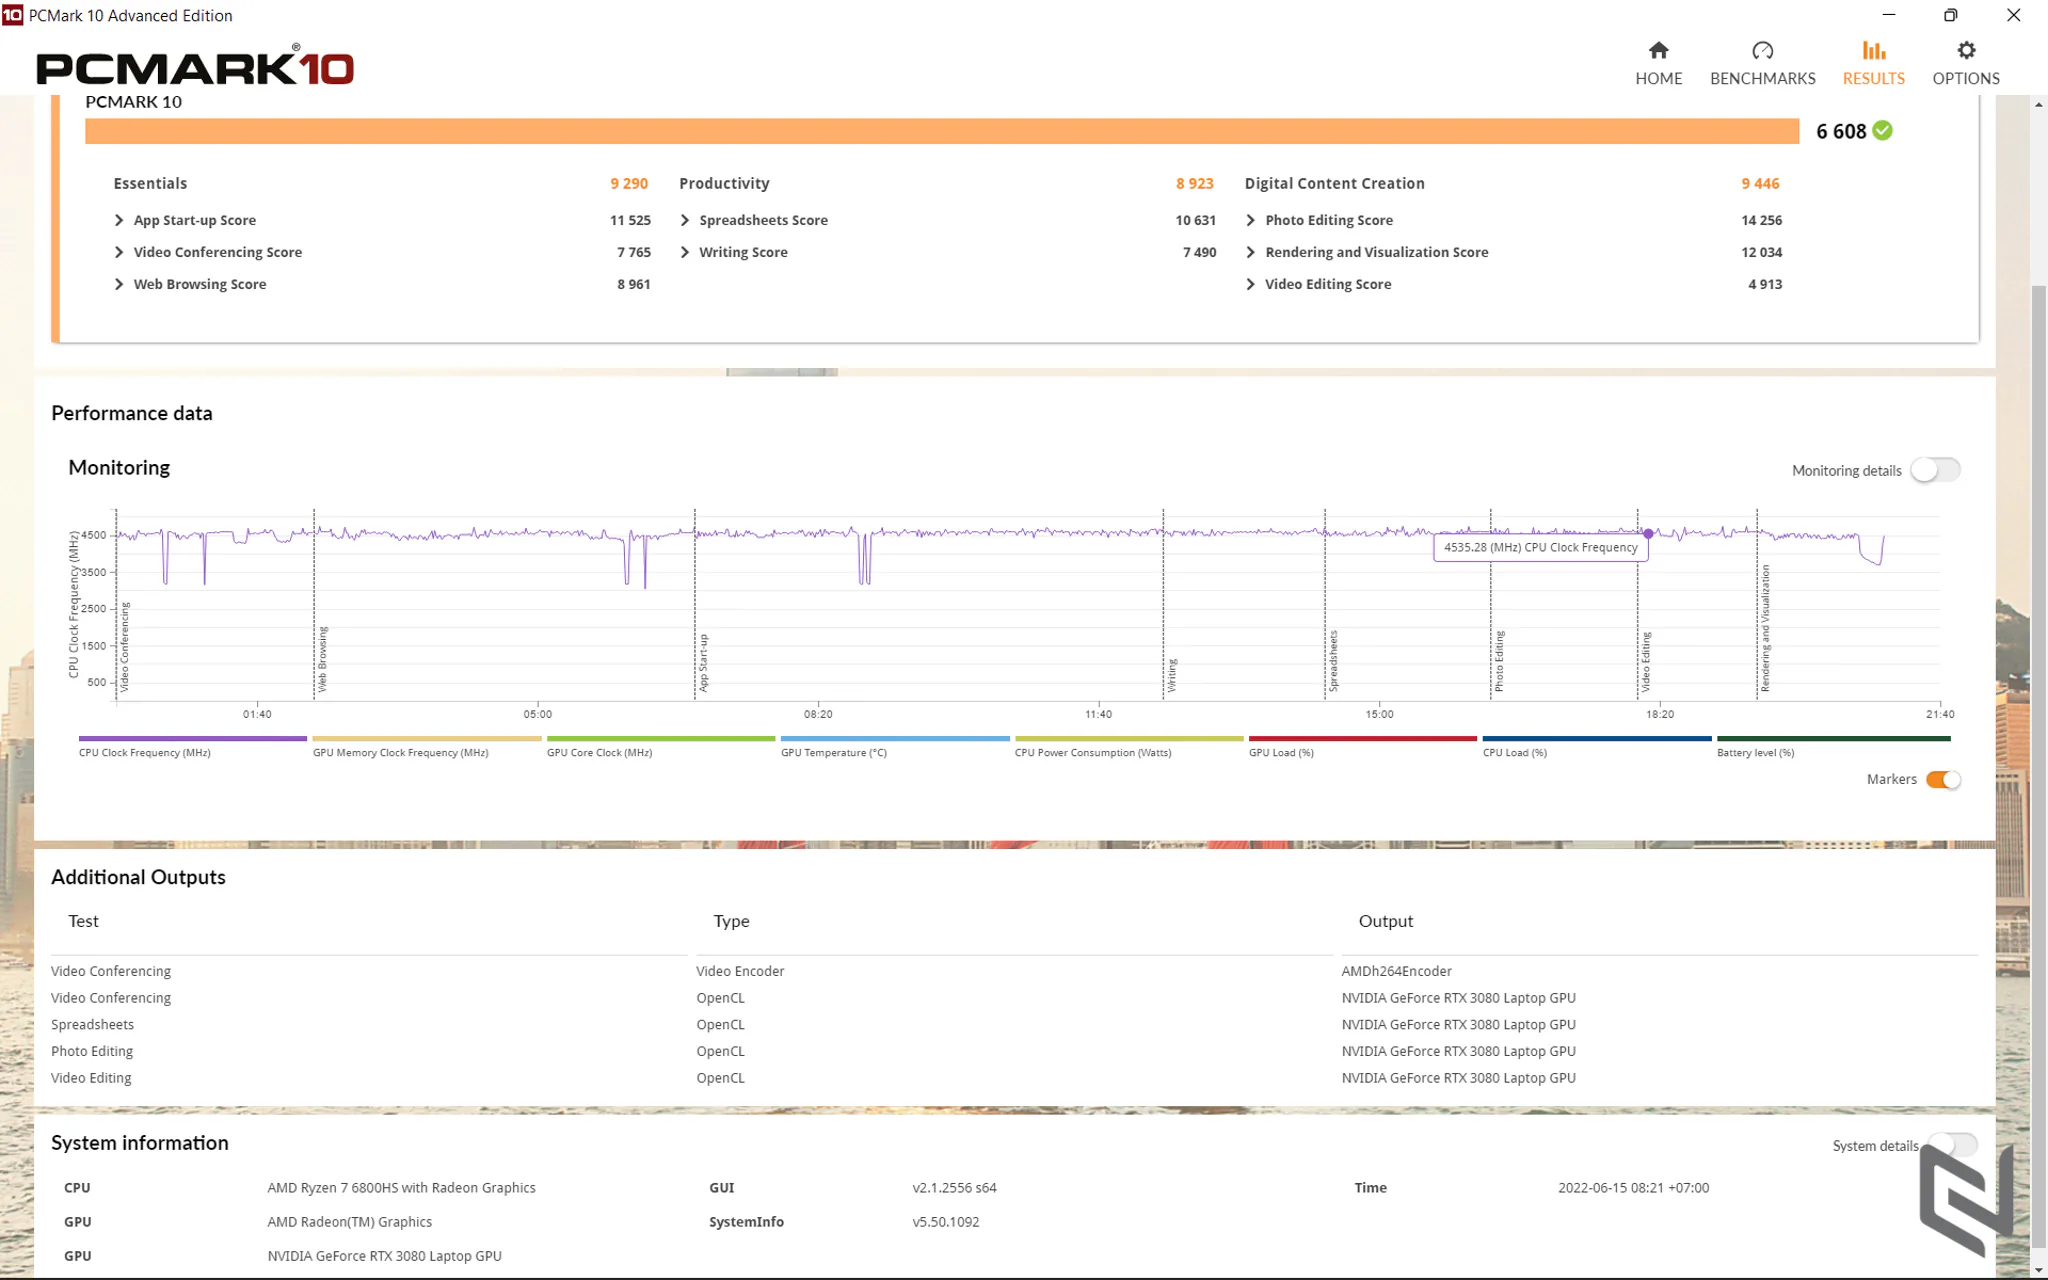Expand the Video Conferencing Score row

[119, 252]
